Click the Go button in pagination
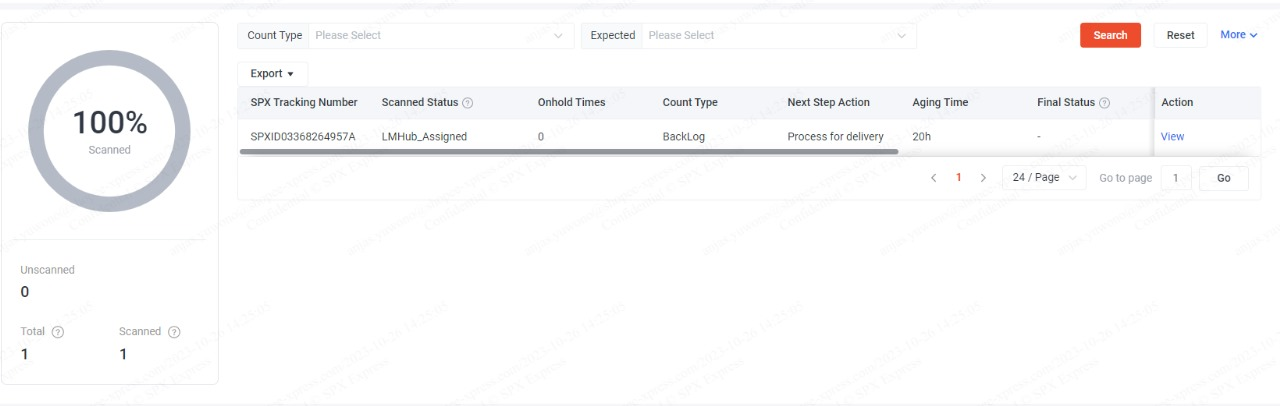This screenshot has width=1280, height=406. click(x=1223, y=178)
